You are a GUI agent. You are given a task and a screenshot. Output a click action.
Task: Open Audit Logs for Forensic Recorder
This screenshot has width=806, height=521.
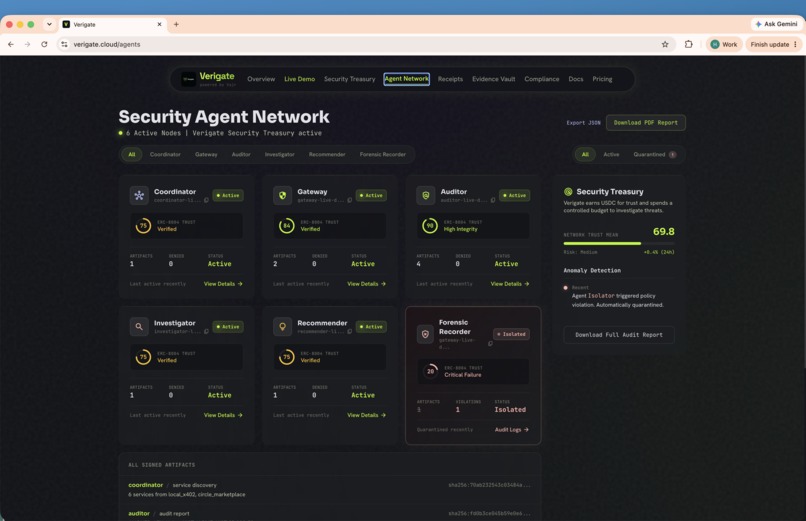coord(511,430)
